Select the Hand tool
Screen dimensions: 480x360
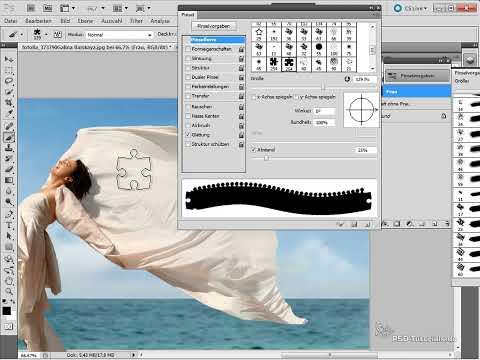click(9, 281)
